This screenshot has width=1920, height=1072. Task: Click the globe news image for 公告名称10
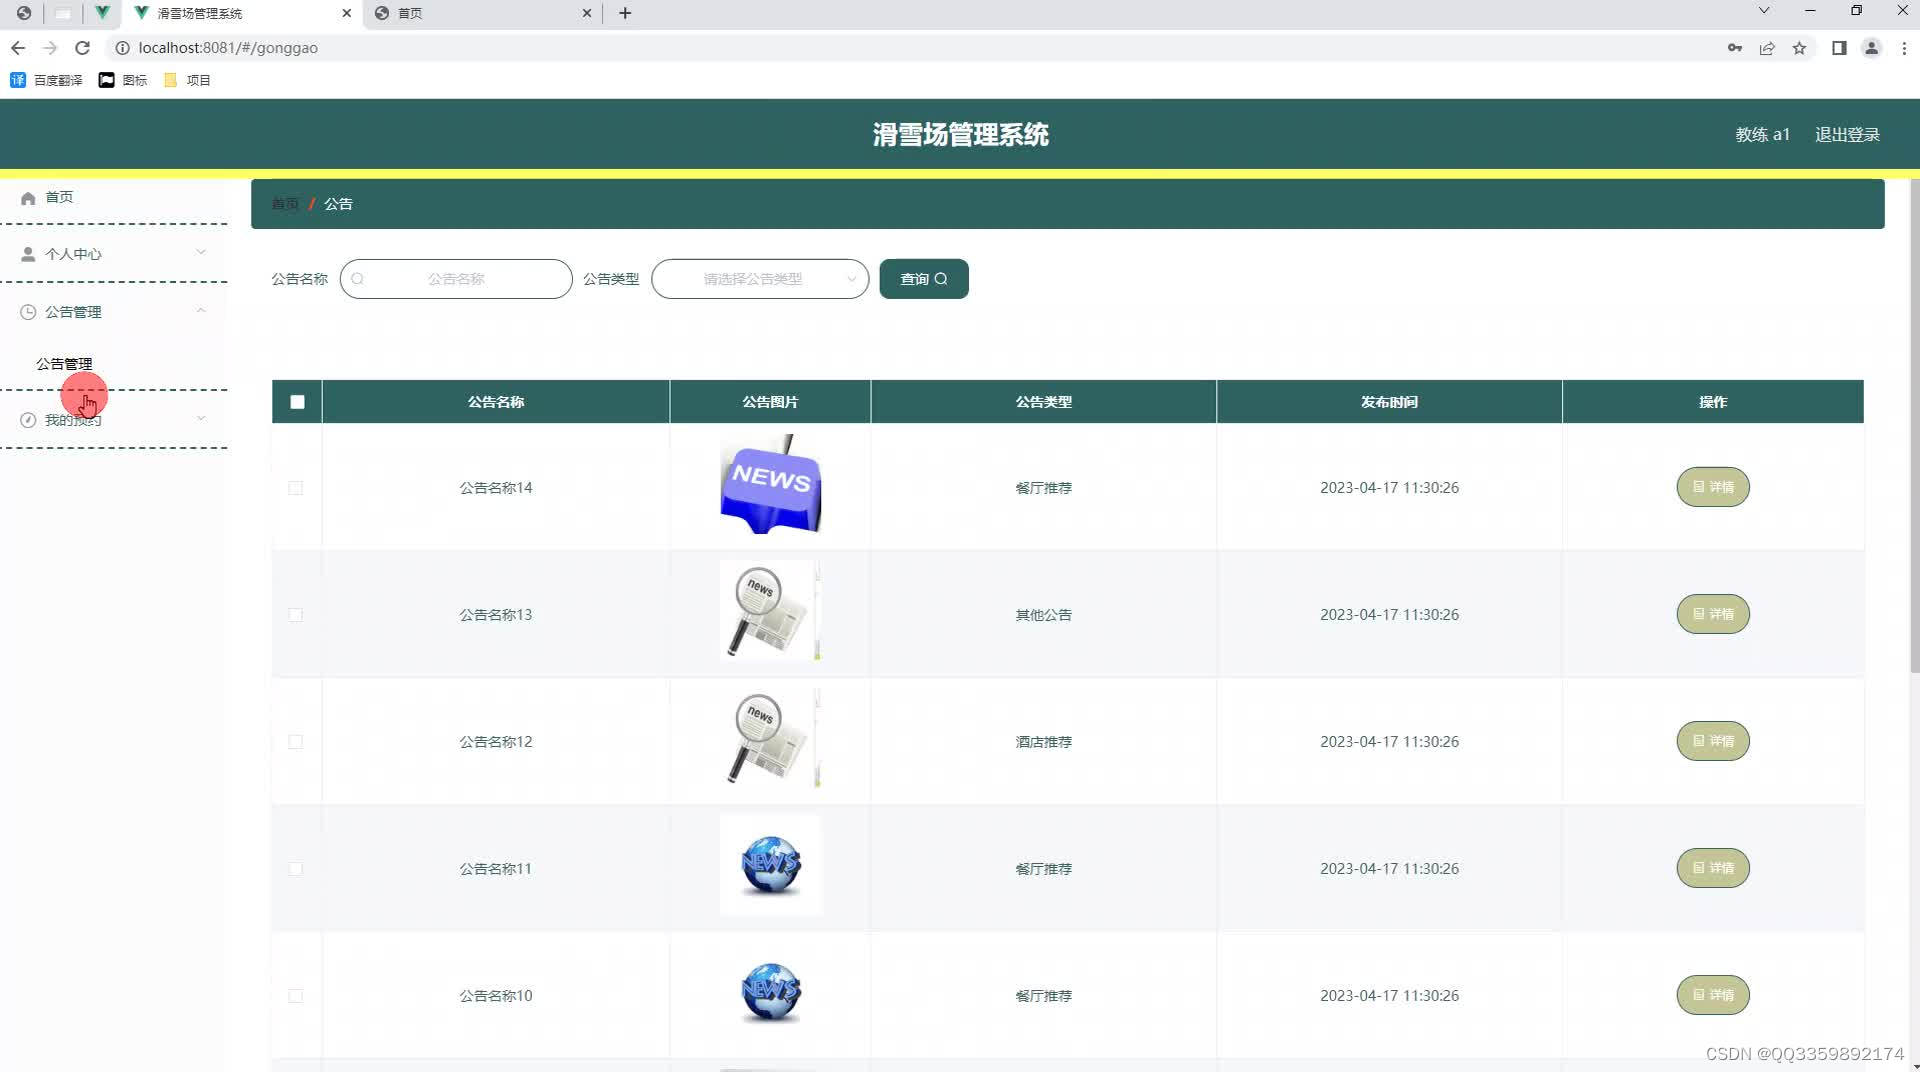coord(770,992)
